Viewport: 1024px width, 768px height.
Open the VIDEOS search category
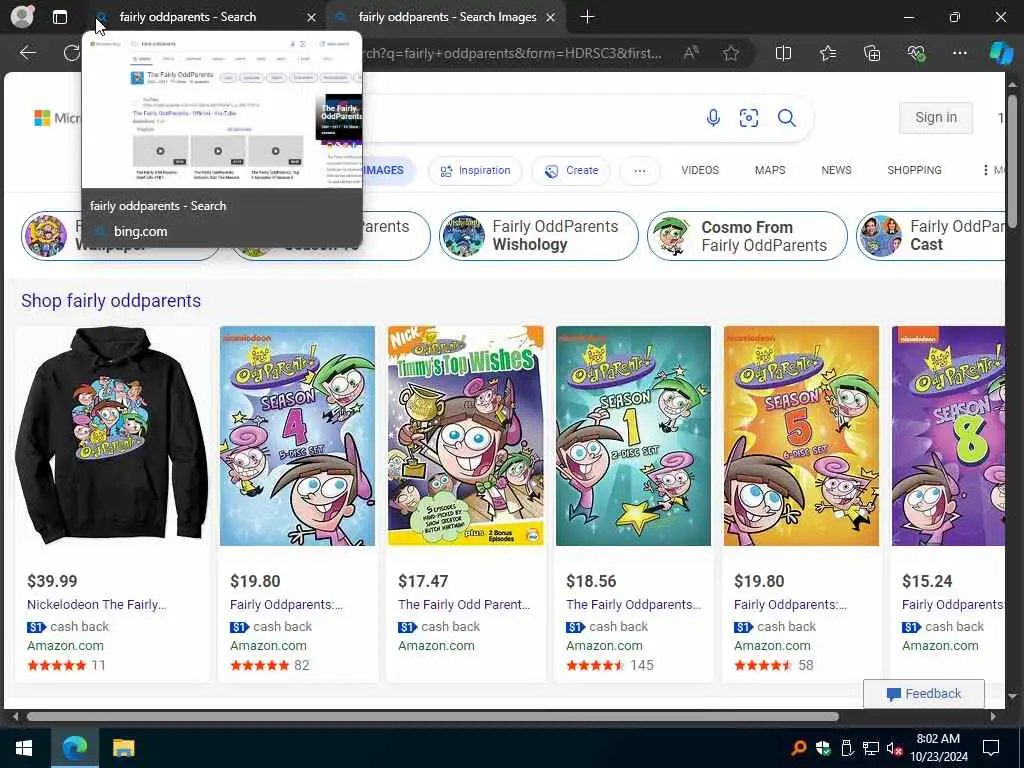point(700,170)
